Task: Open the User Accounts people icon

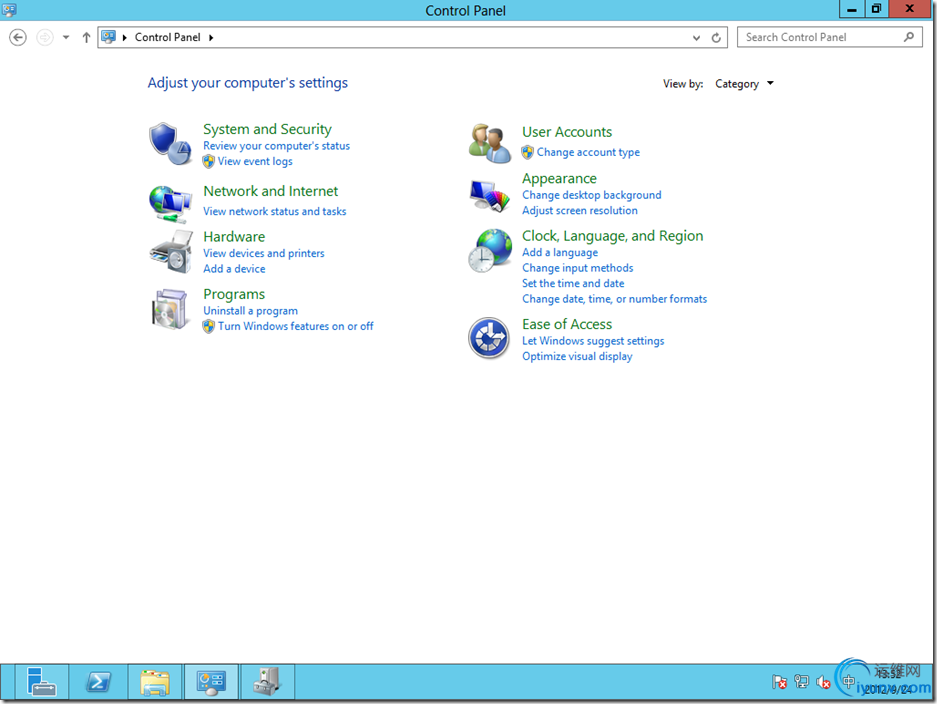Action: (489, 143)
